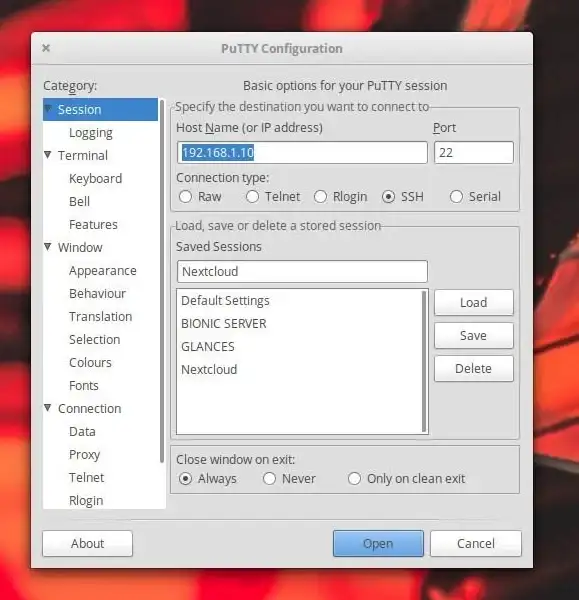Open Proxy settings
Image resolution: width=579 pixels, height=600 pixels.
click(84, 455)
